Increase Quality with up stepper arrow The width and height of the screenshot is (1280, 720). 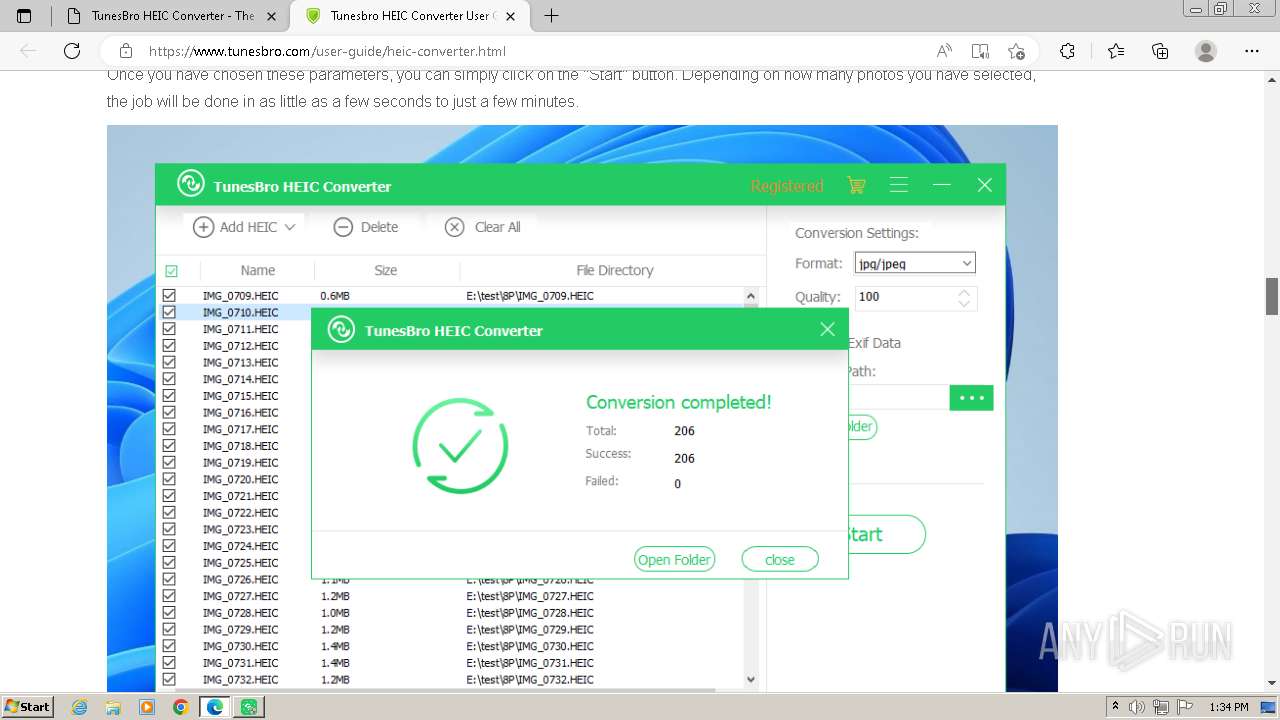pyautogui.click(x=964, y=292)
